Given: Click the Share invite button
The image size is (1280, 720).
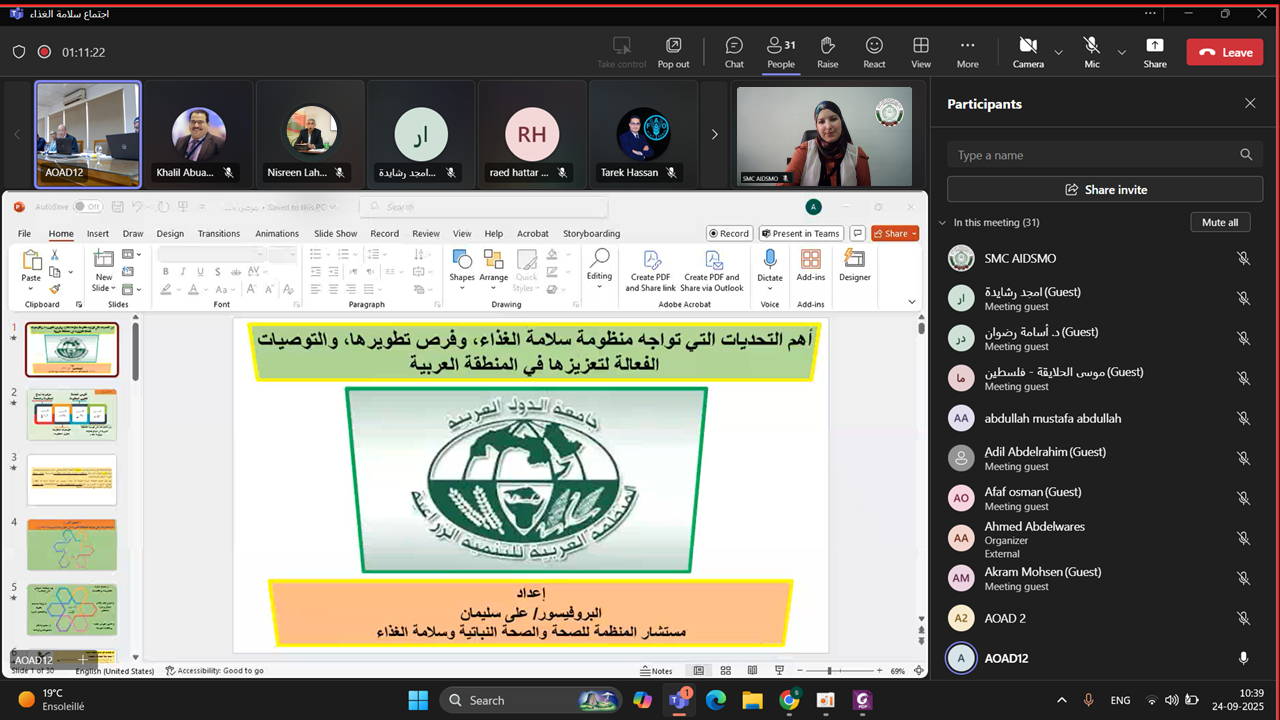Looking at the screenshot, I should (1105, 189).
